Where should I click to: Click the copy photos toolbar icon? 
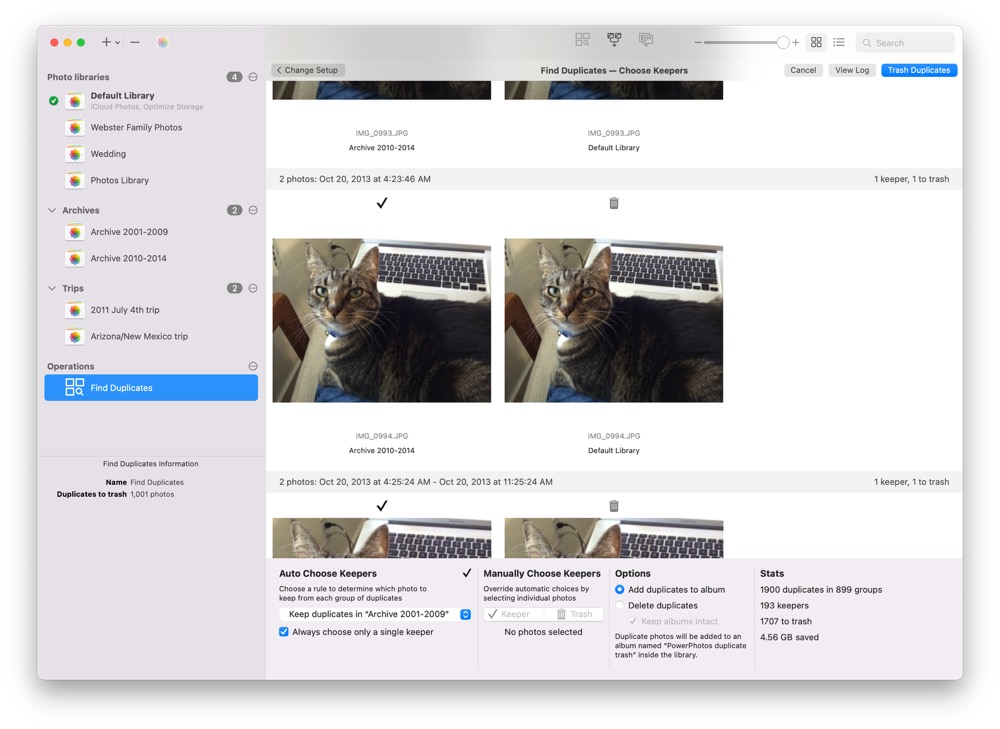(646, 39)
